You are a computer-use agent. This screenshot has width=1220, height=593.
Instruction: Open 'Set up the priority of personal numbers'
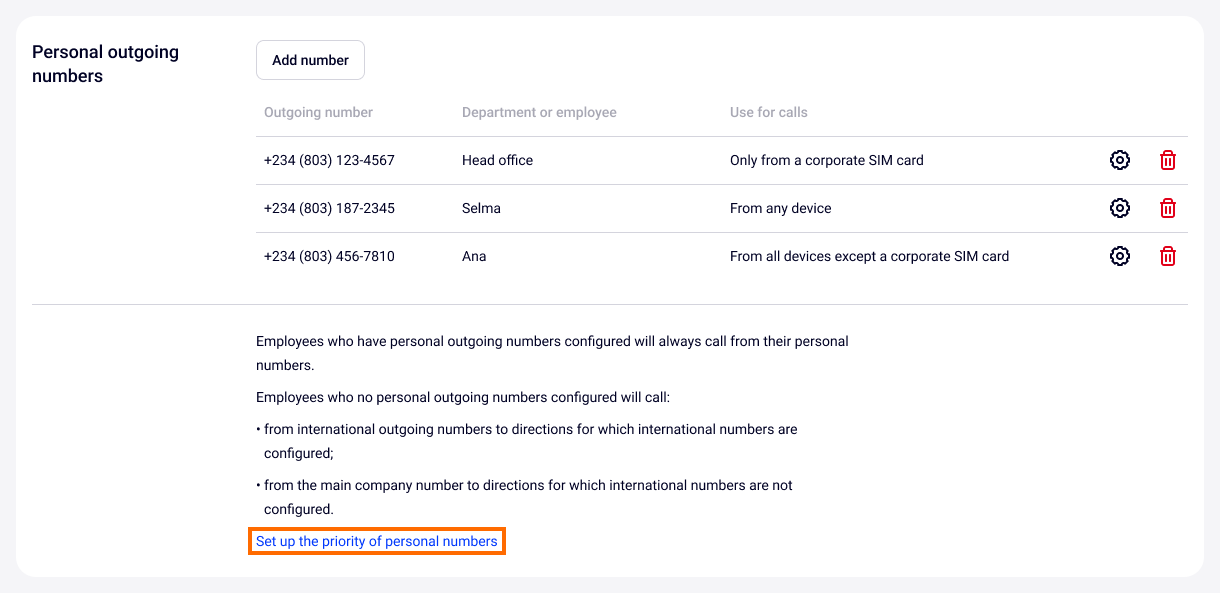376,541
